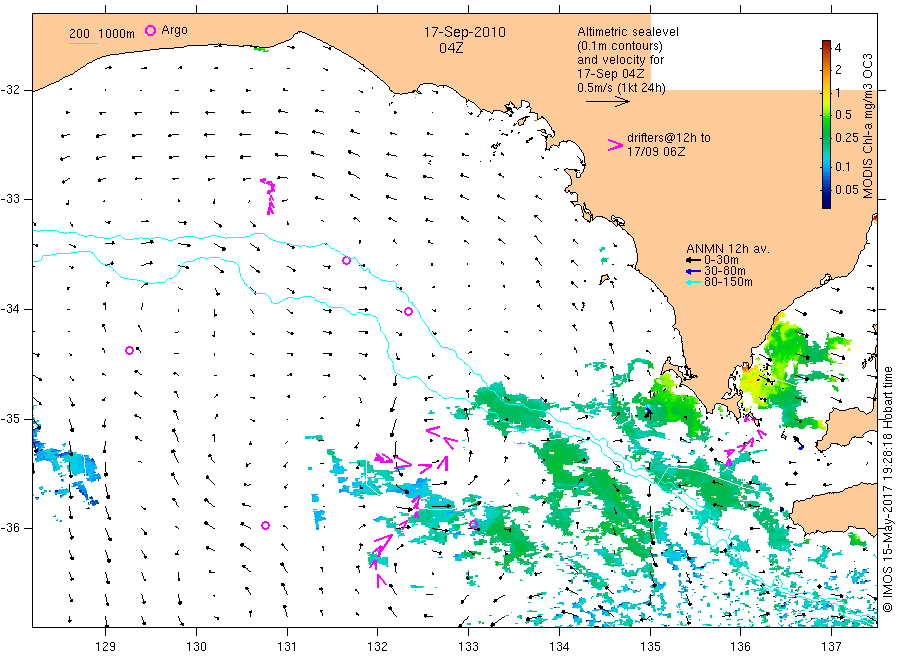Click the latitude axis label '-34'
Screen dimensions: 900x660
tap(10, 309)
